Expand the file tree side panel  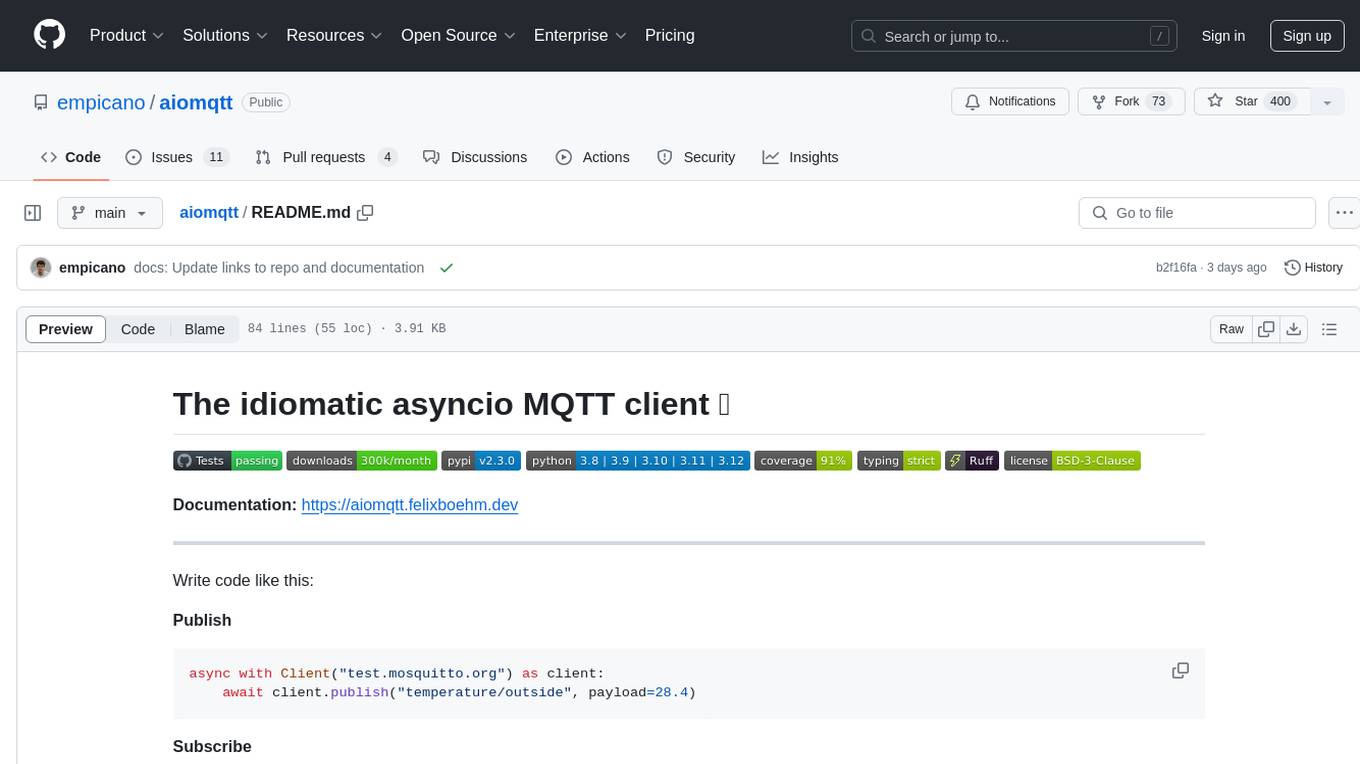pos(33,213)
